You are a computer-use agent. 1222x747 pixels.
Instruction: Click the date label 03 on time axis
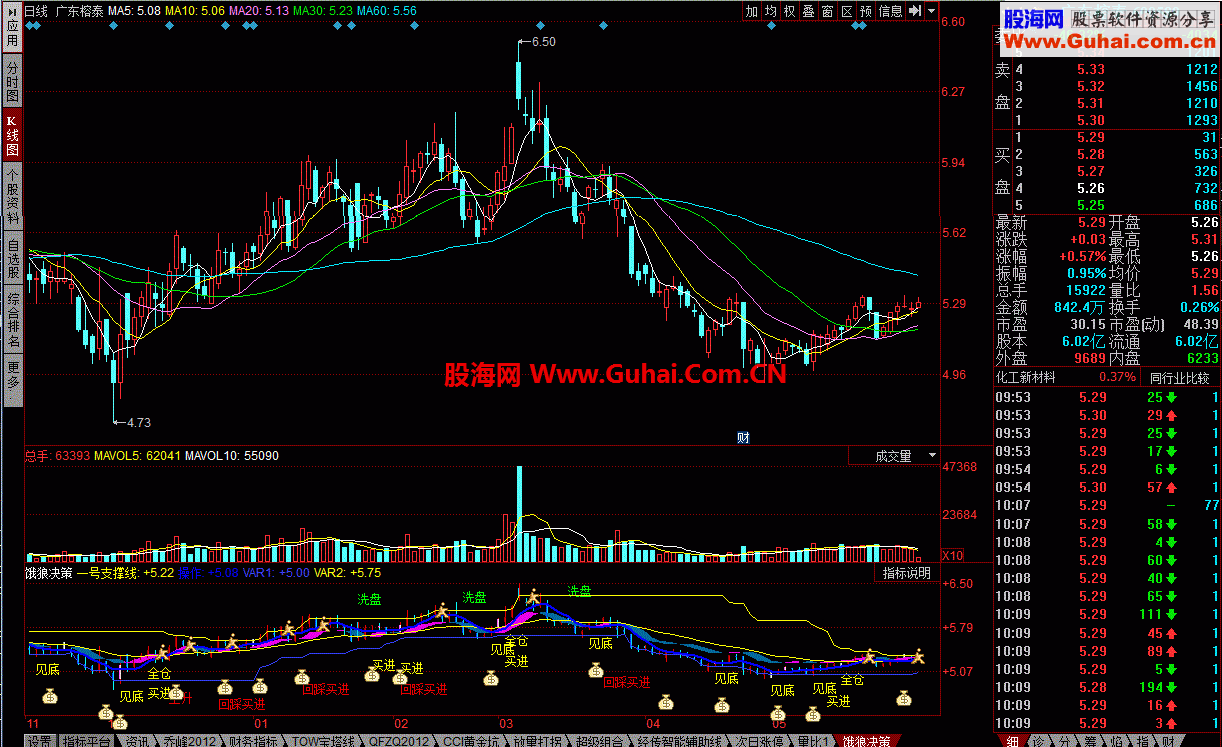[507, 723]
